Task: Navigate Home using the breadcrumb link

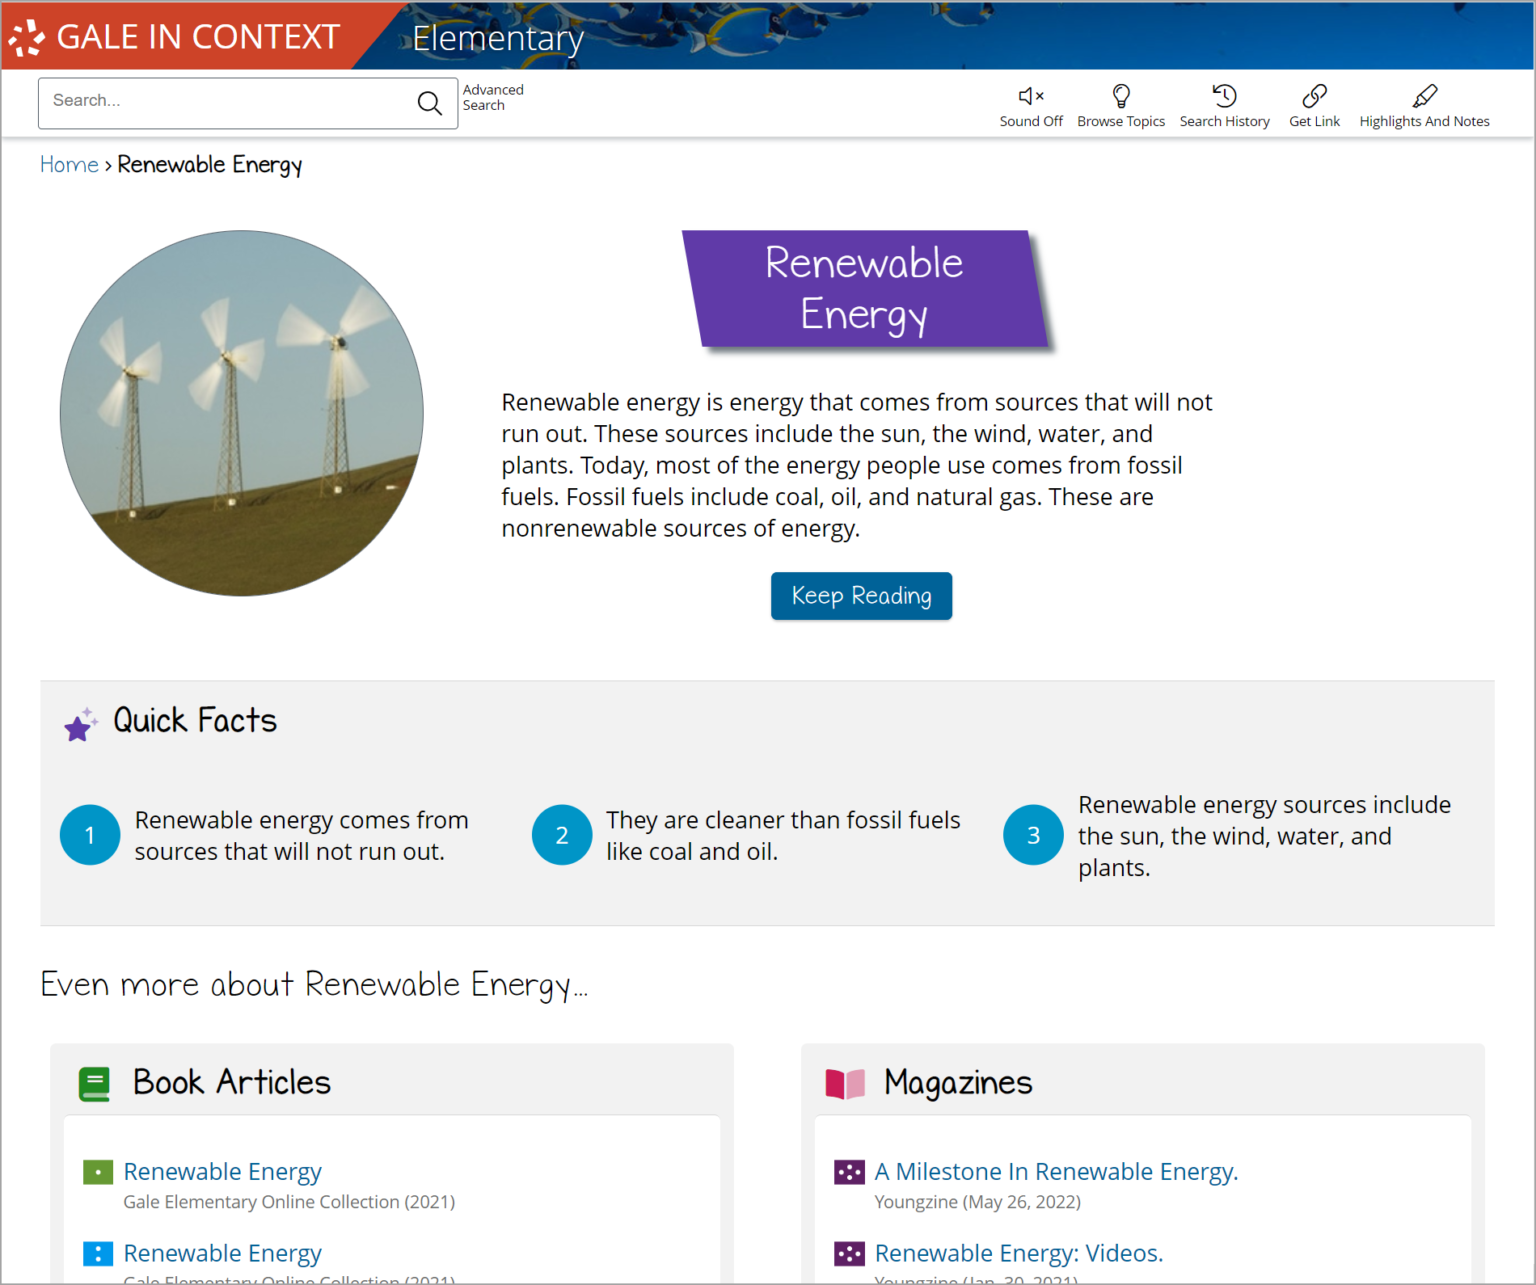Action: [x=69, y=164]
